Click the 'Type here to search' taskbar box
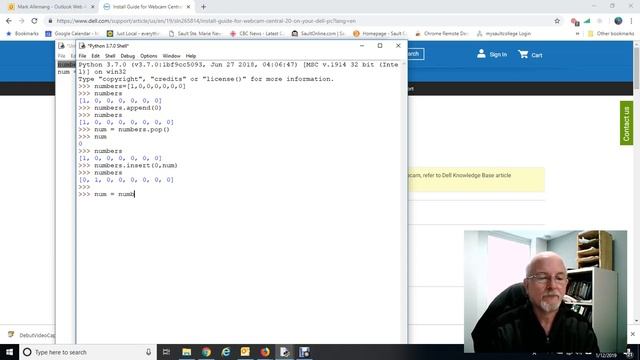The height and width of the screenshot is (360, 640). pyautogui.click(x=87, y=352)
